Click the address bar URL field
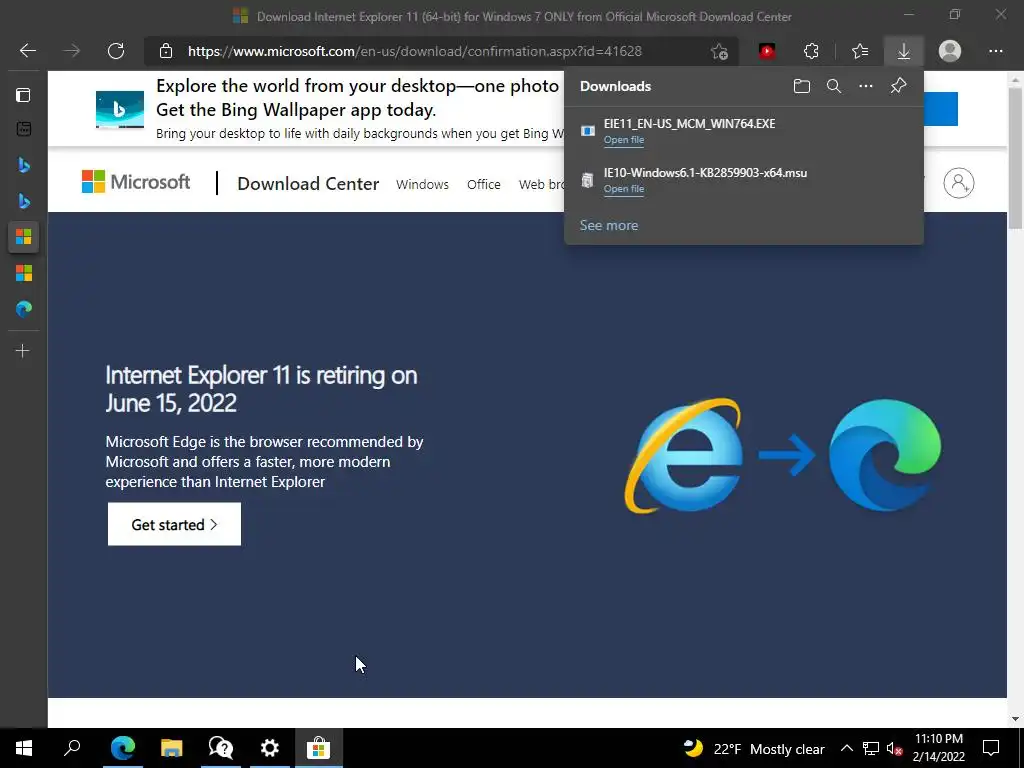This screenshot has height=768, width=1024. point(441,51)
